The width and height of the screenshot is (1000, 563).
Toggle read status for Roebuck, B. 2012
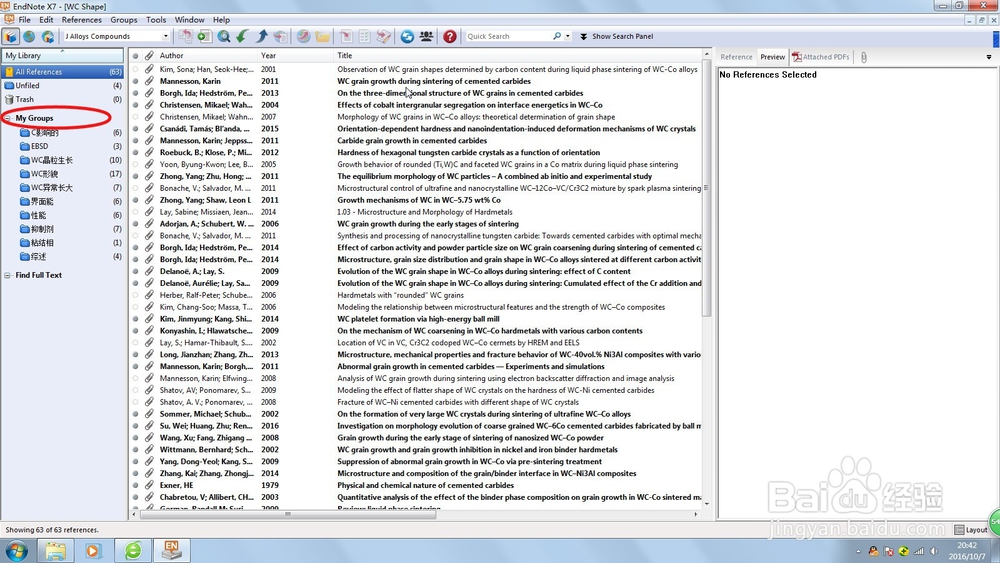click(x=135, y=152)
